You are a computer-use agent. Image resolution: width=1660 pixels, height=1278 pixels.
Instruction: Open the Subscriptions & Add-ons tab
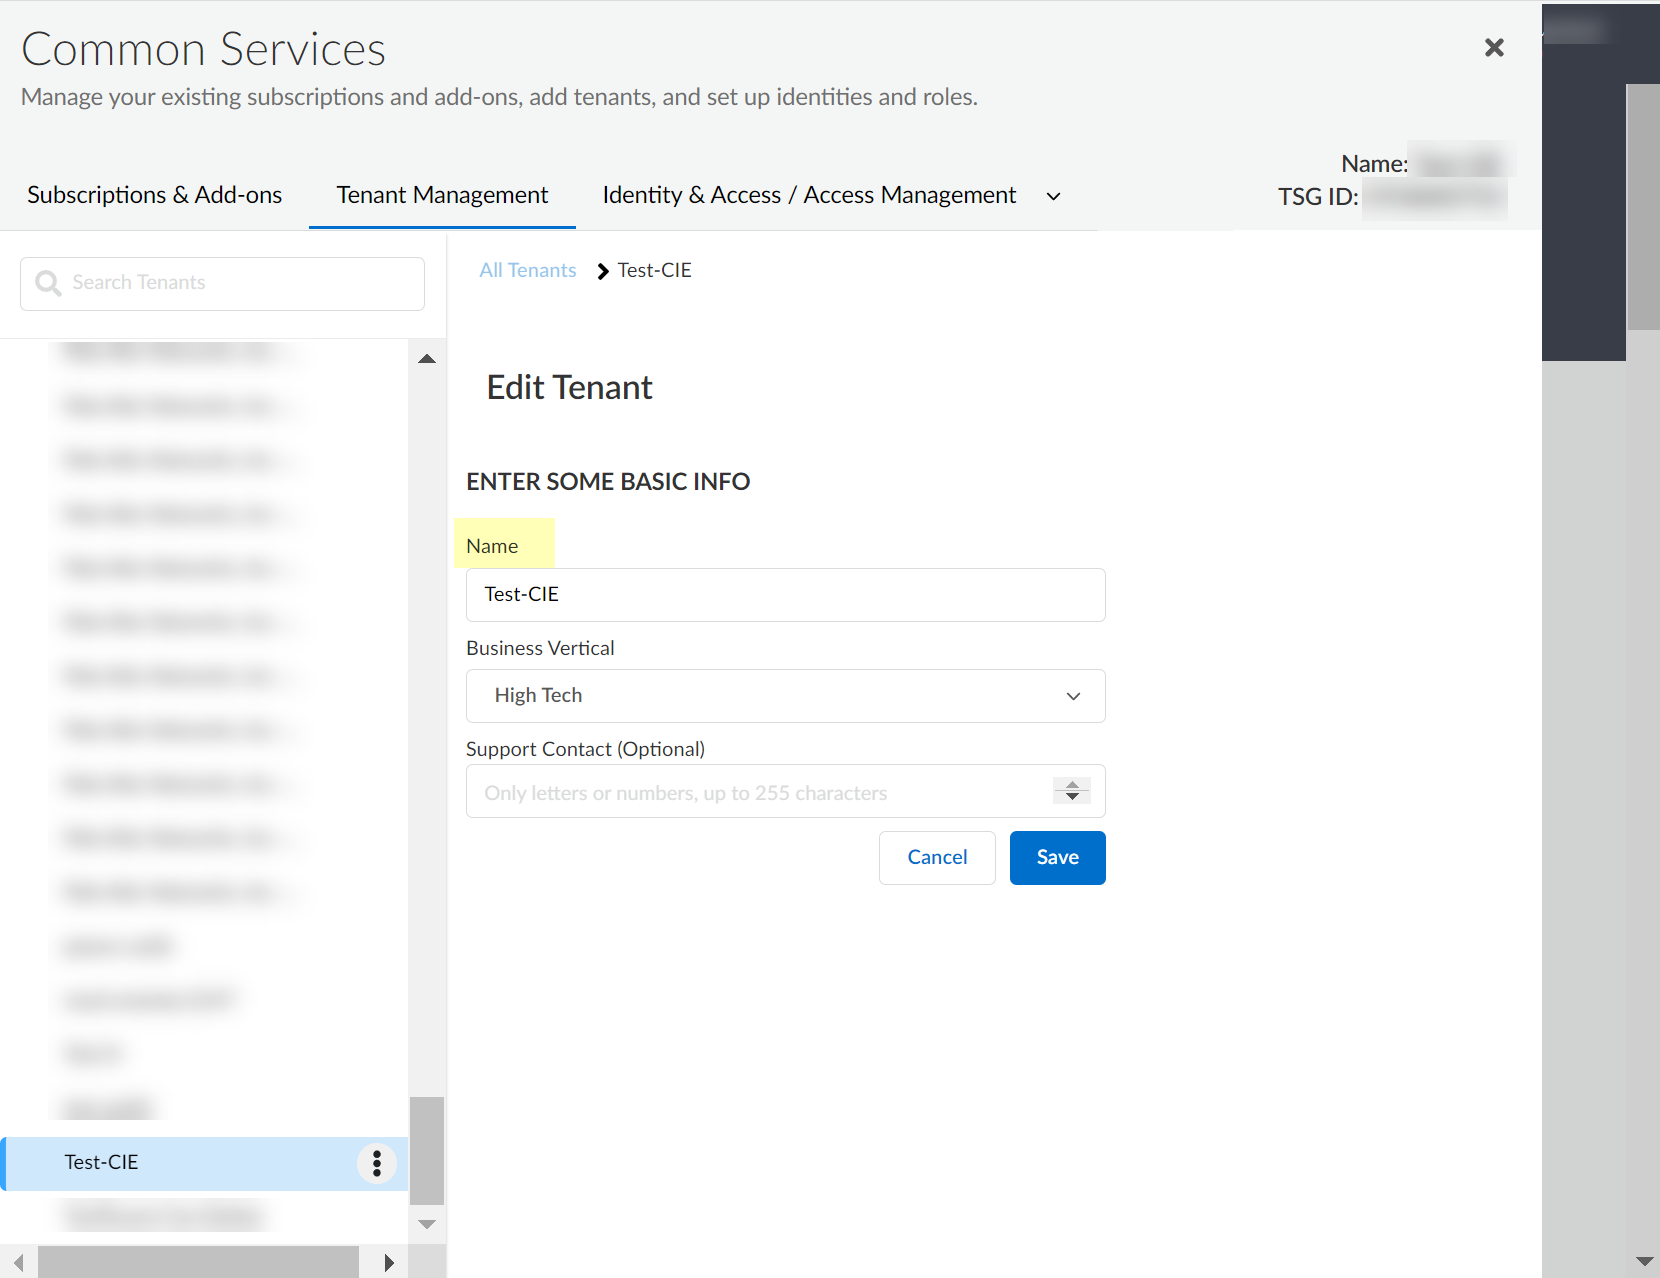pyautogui.click(x=155, y=195)
